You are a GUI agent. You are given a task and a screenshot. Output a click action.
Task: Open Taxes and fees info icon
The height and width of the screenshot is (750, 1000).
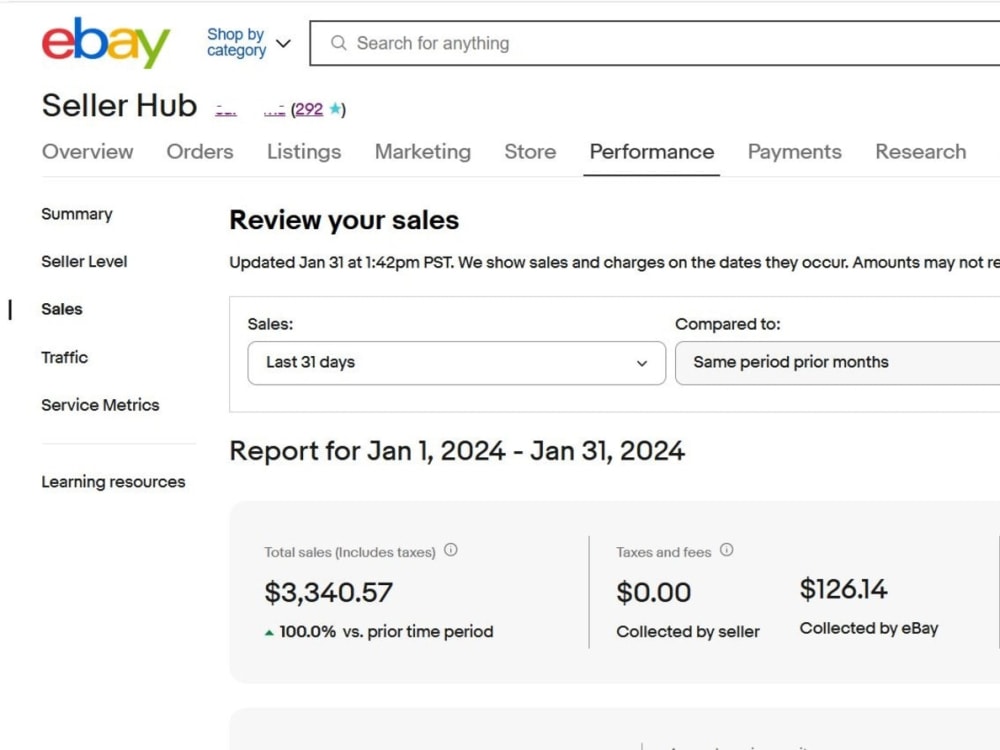pos(726,550)
